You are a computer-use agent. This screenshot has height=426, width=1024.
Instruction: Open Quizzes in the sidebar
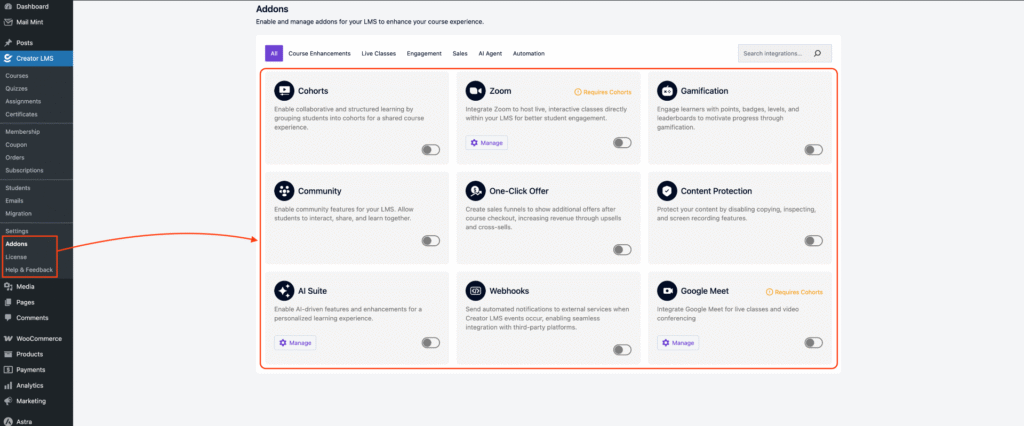pos(16,88)
